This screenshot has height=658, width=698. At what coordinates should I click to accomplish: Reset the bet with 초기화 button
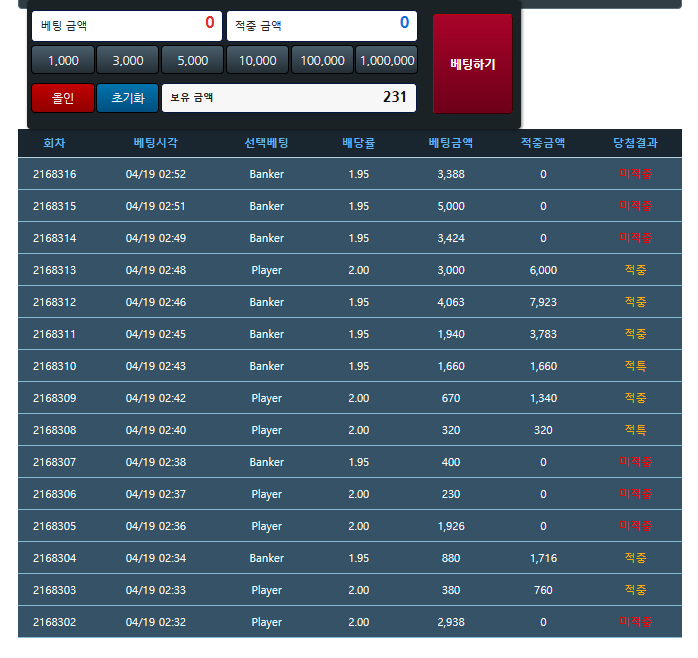pyautogui.click(x=128, y=98)
